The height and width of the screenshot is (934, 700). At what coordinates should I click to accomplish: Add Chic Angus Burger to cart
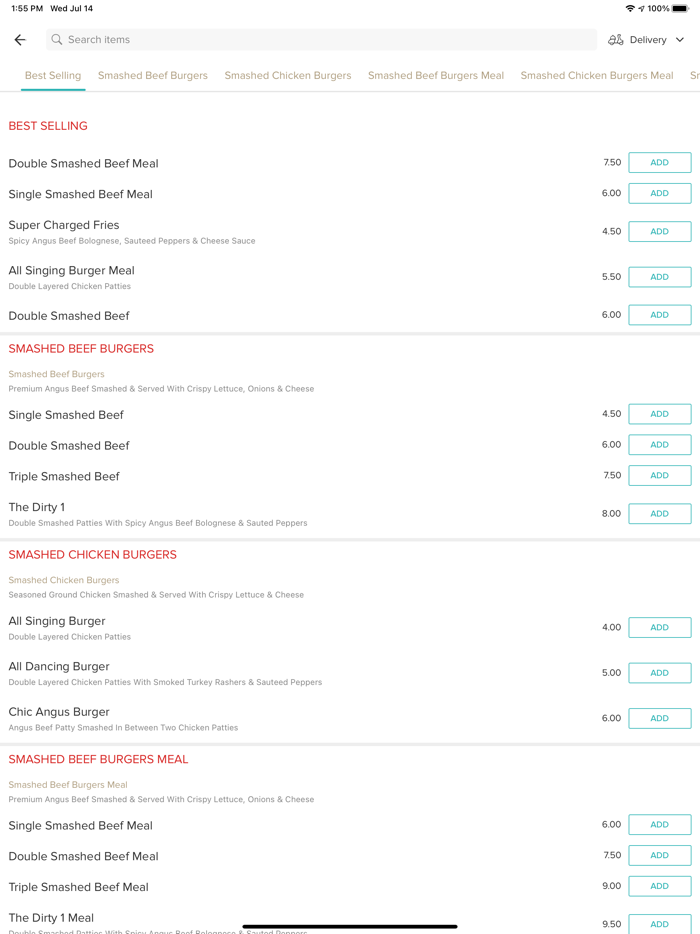659,718
